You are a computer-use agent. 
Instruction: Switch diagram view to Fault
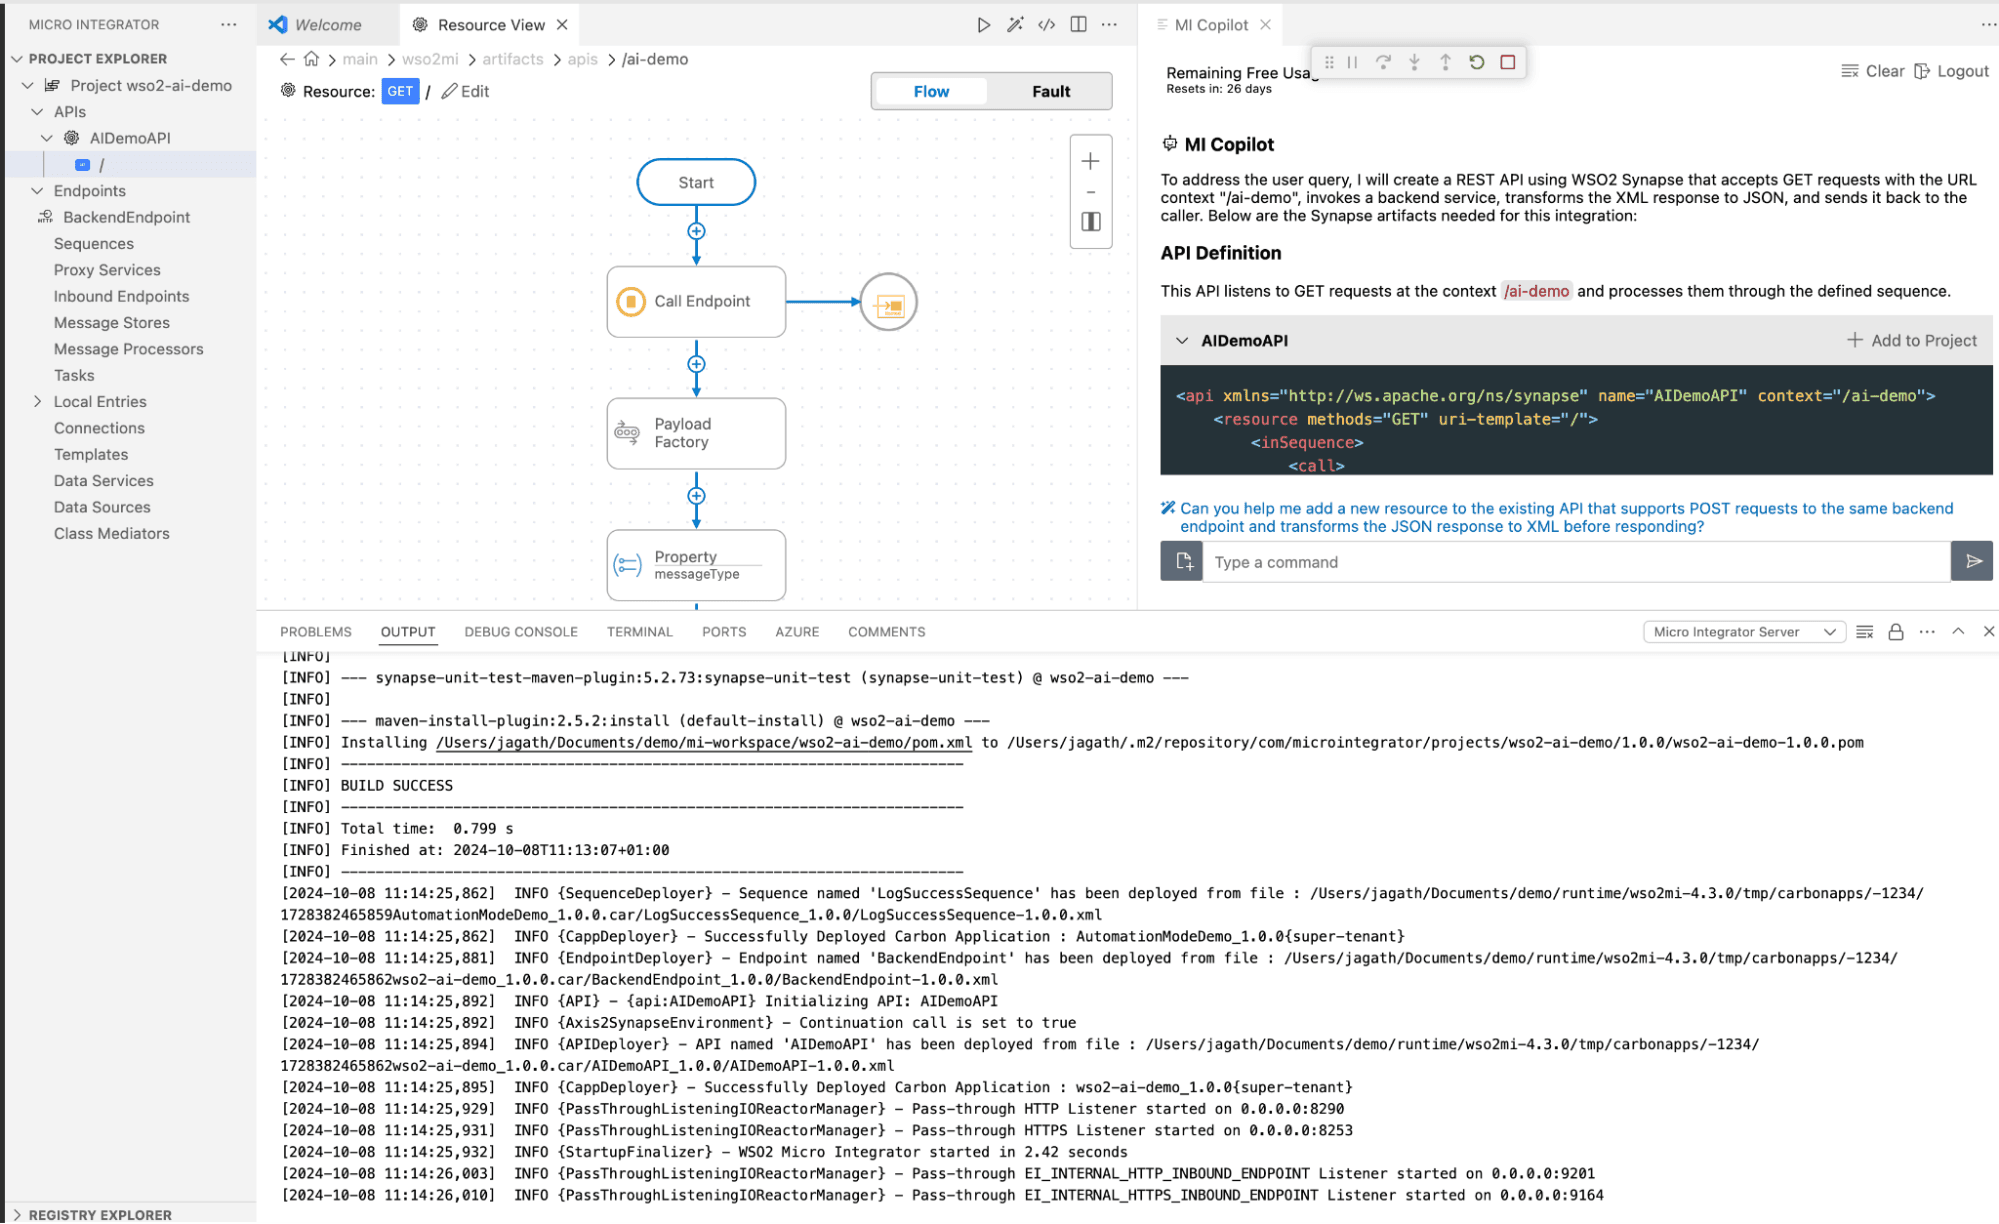(1050, 91)
